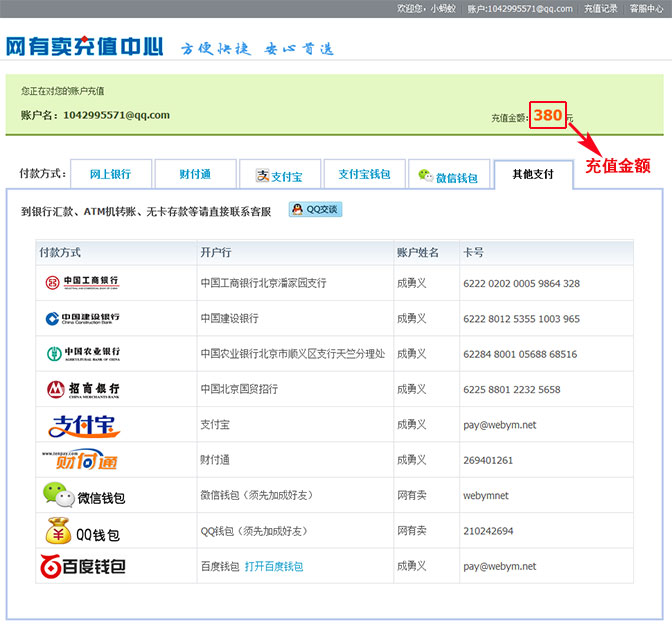This screenshot has height=628, width=672.
Task: Switch to the 微信钱包 payment tab
Action: pos(448,177)
